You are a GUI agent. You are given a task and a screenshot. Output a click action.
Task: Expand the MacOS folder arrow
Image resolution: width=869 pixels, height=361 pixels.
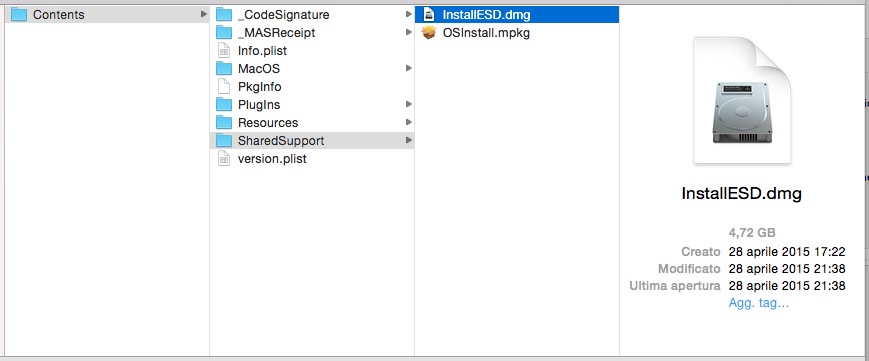[x=408, y=68]
